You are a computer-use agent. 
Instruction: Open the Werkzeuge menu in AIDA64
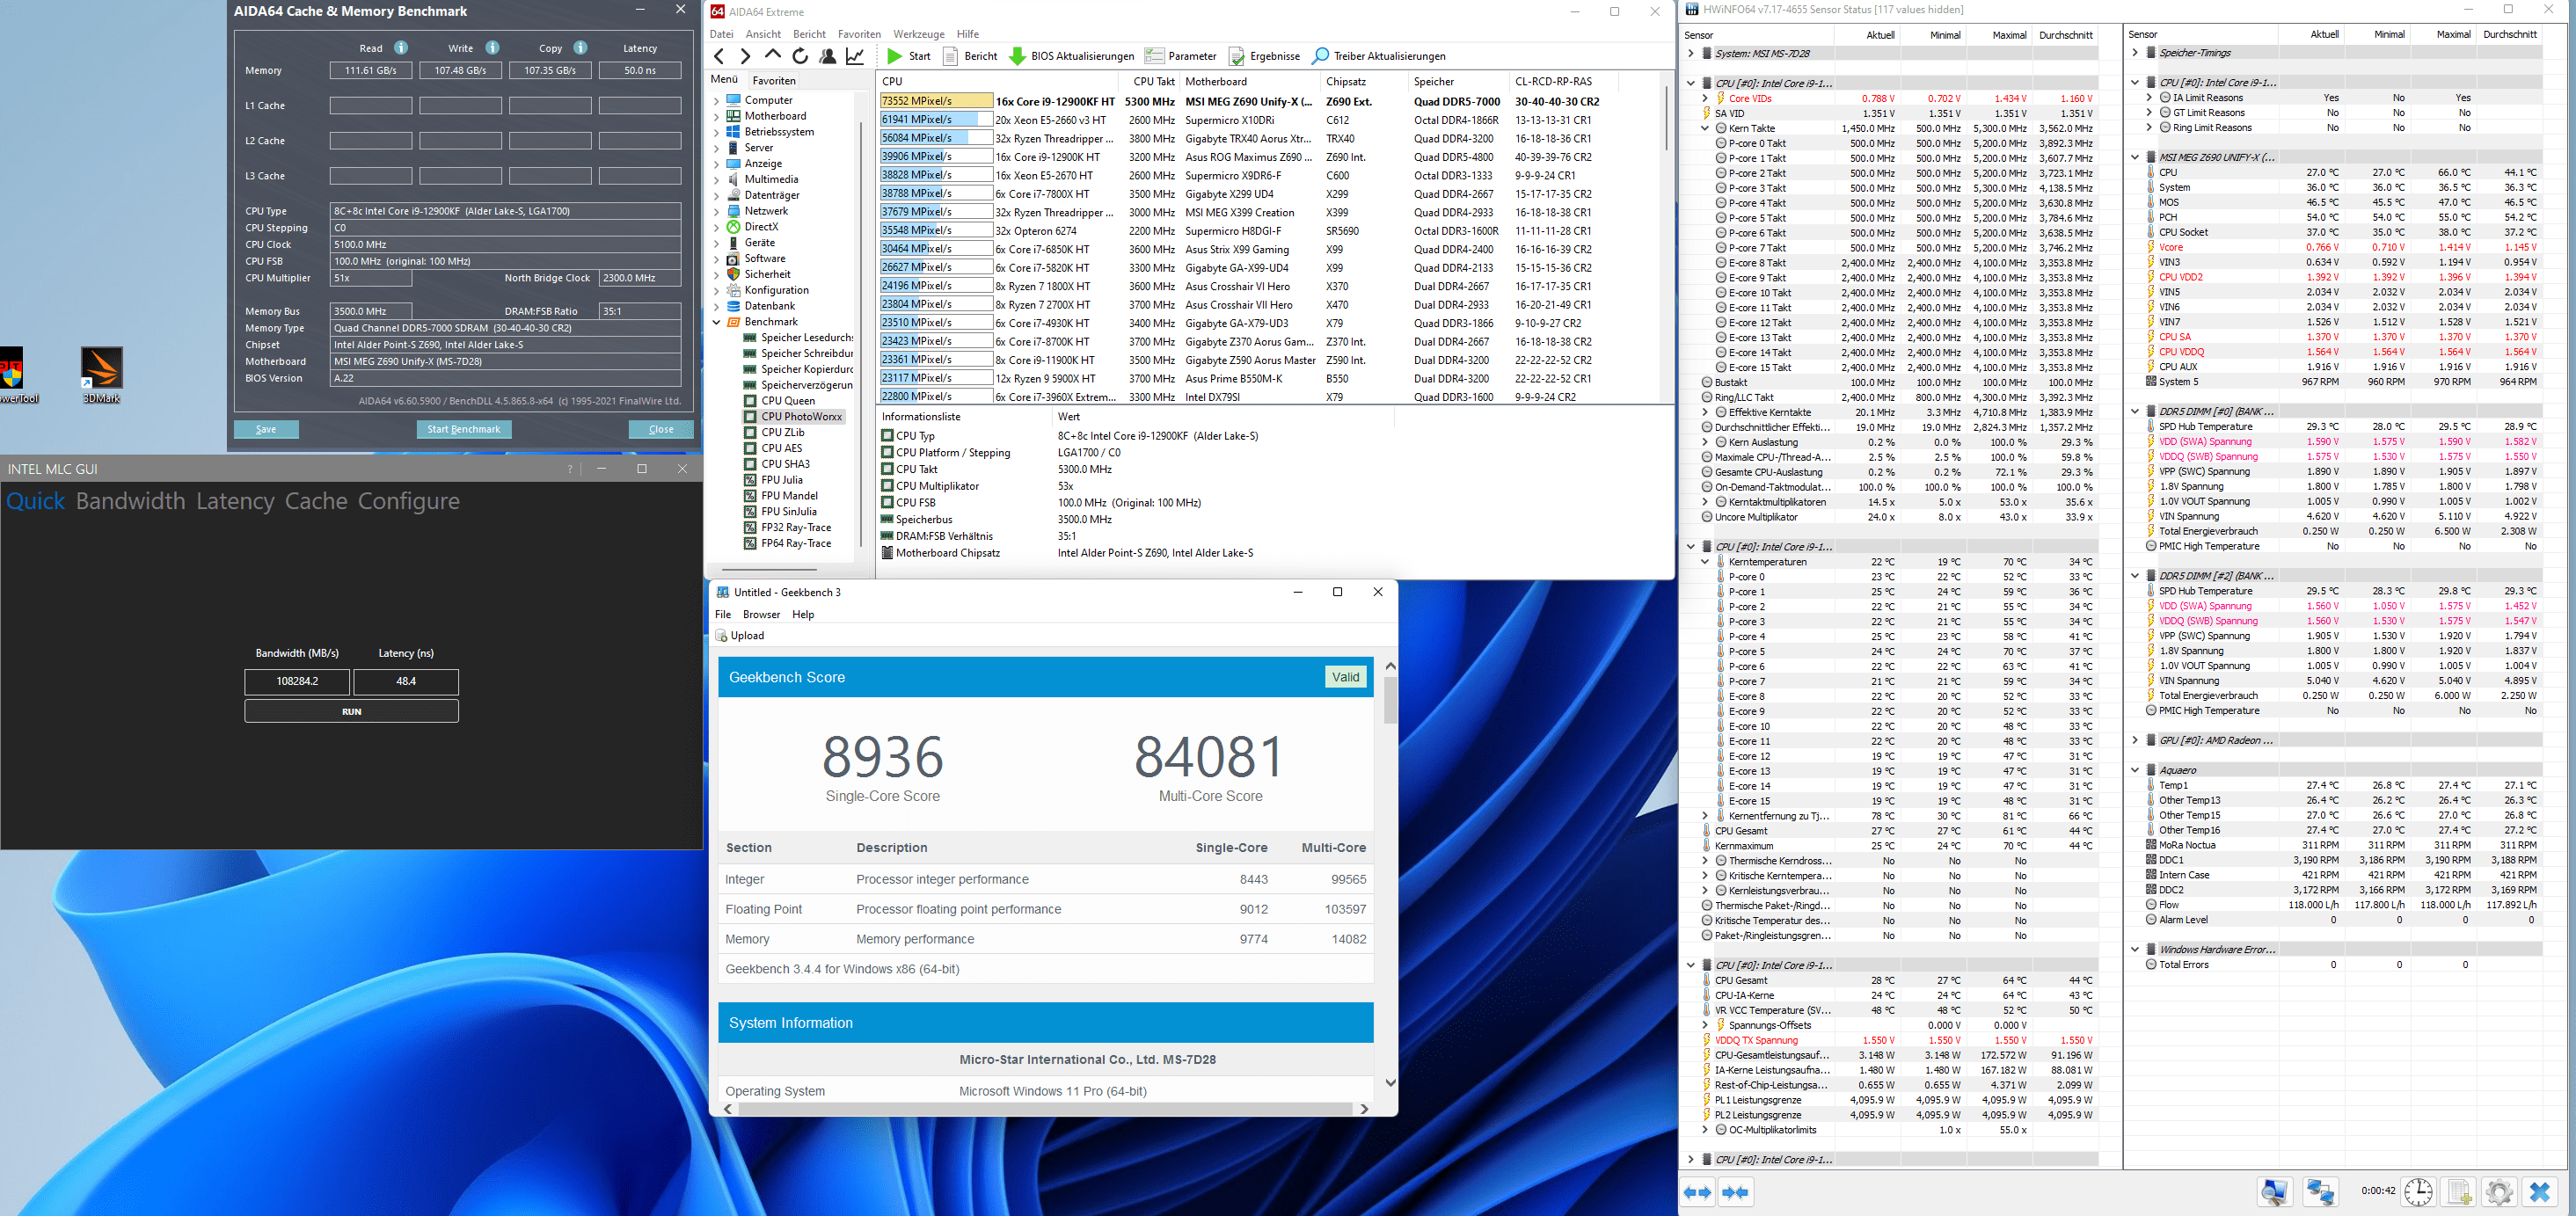tap(918, 34)
